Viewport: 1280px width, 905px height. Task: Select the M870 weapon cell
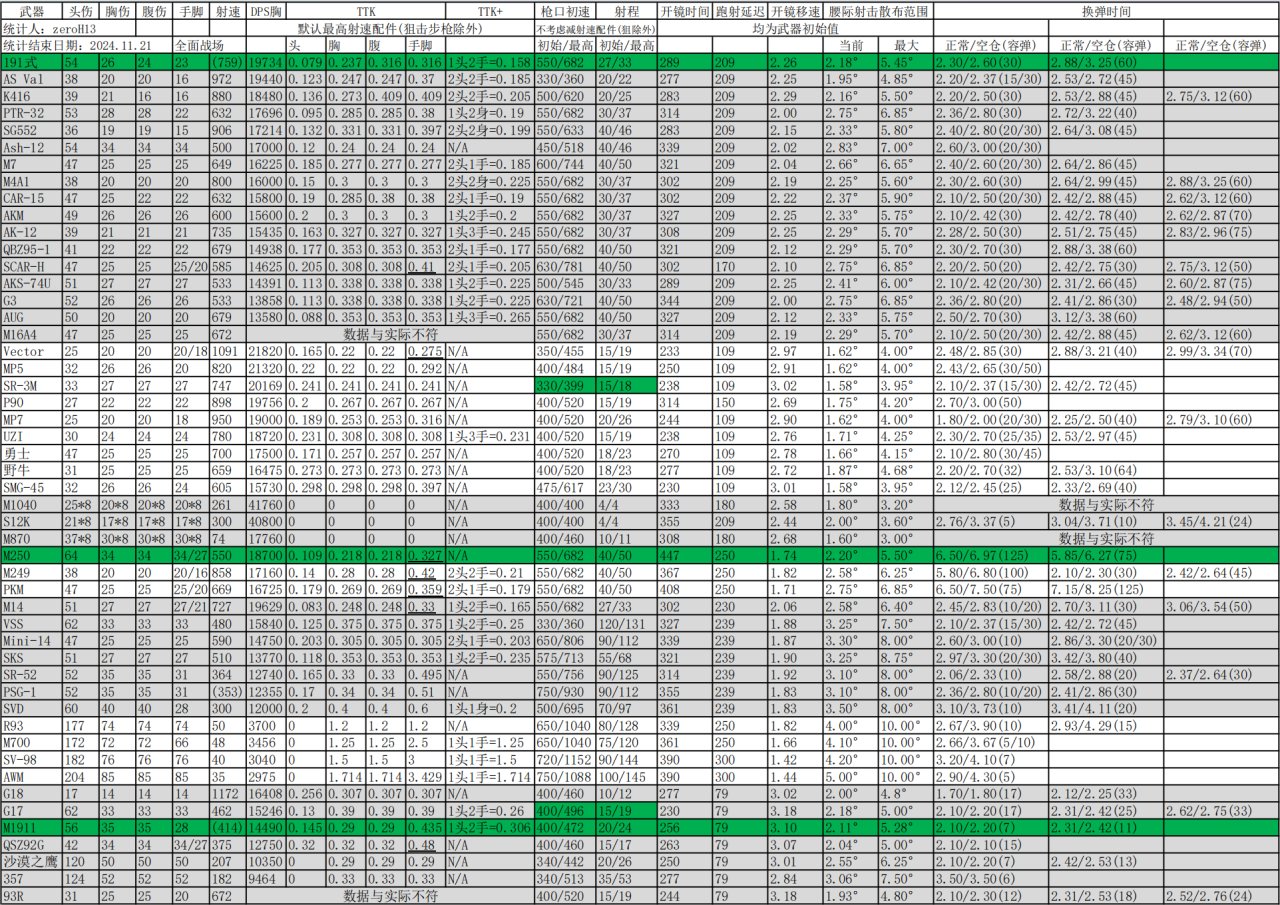30,538
